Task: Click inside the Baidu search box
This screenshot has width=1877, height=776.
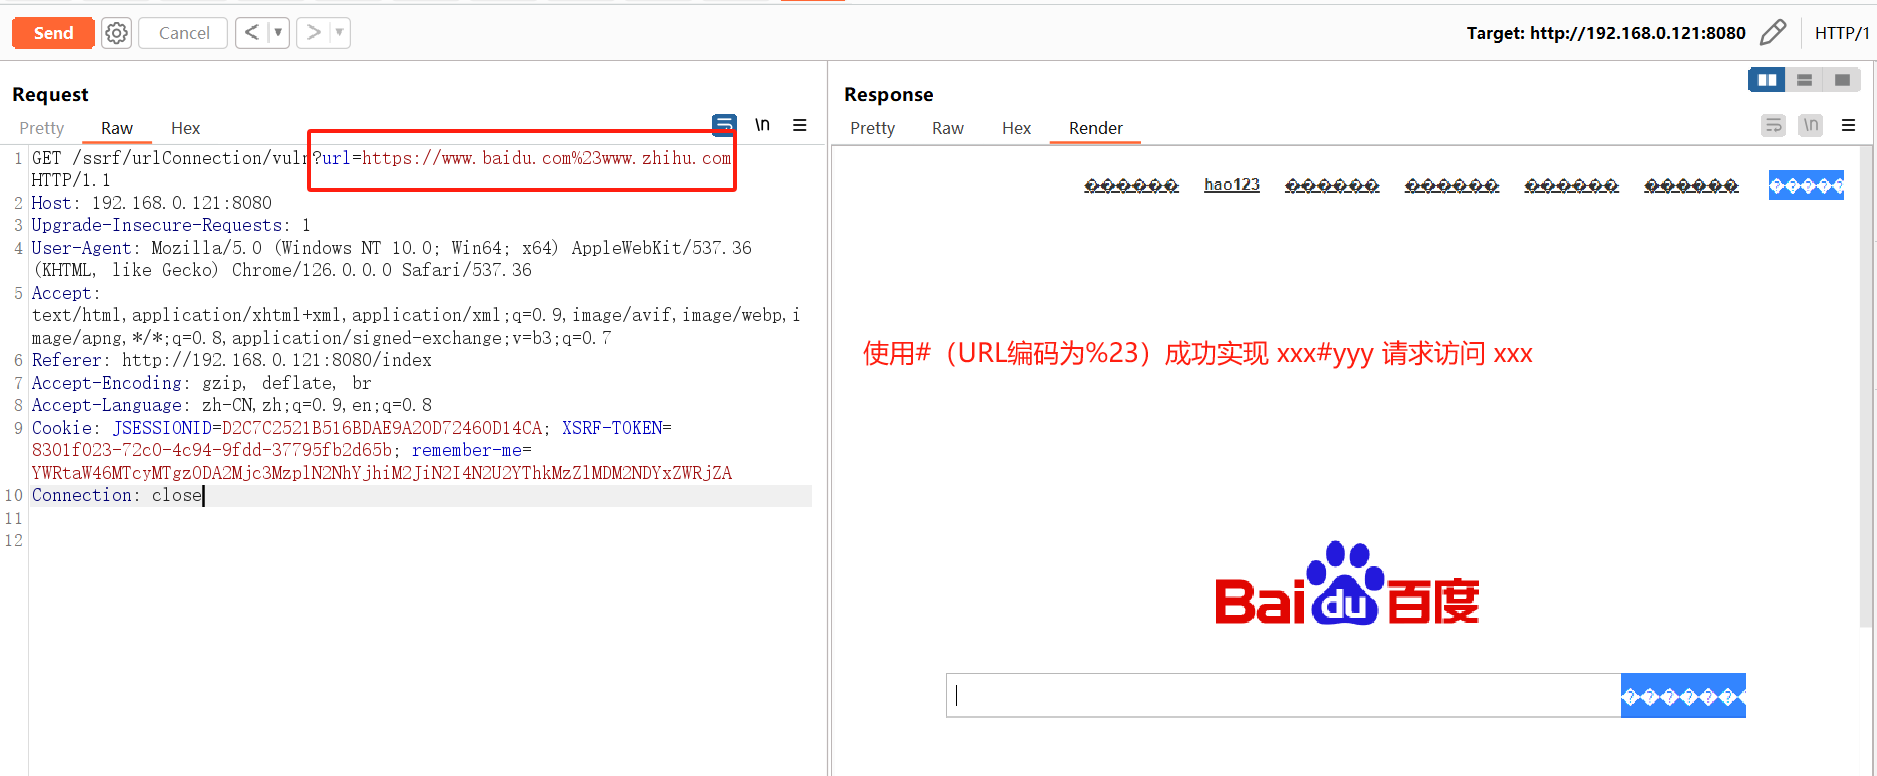Action: pyautogui.click(x=1284, y=695)
